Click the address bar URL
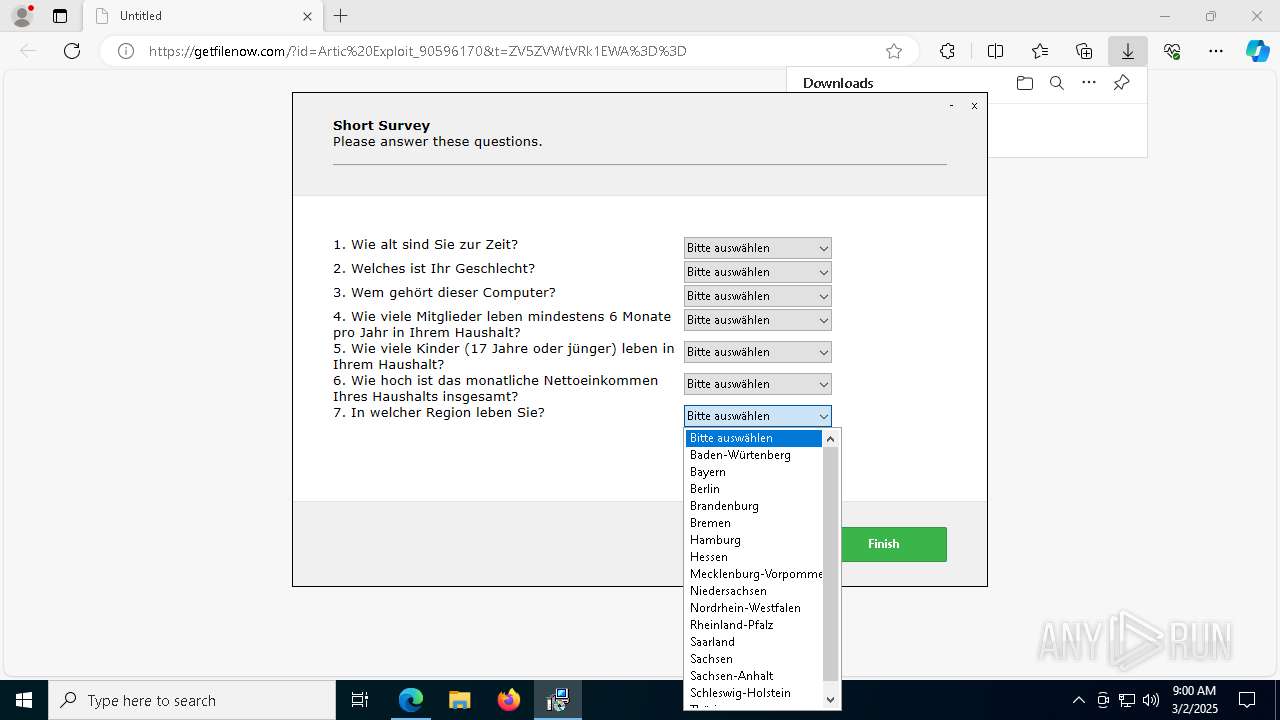The width and height of the screenshot is (1280, 720). point(418,51)
